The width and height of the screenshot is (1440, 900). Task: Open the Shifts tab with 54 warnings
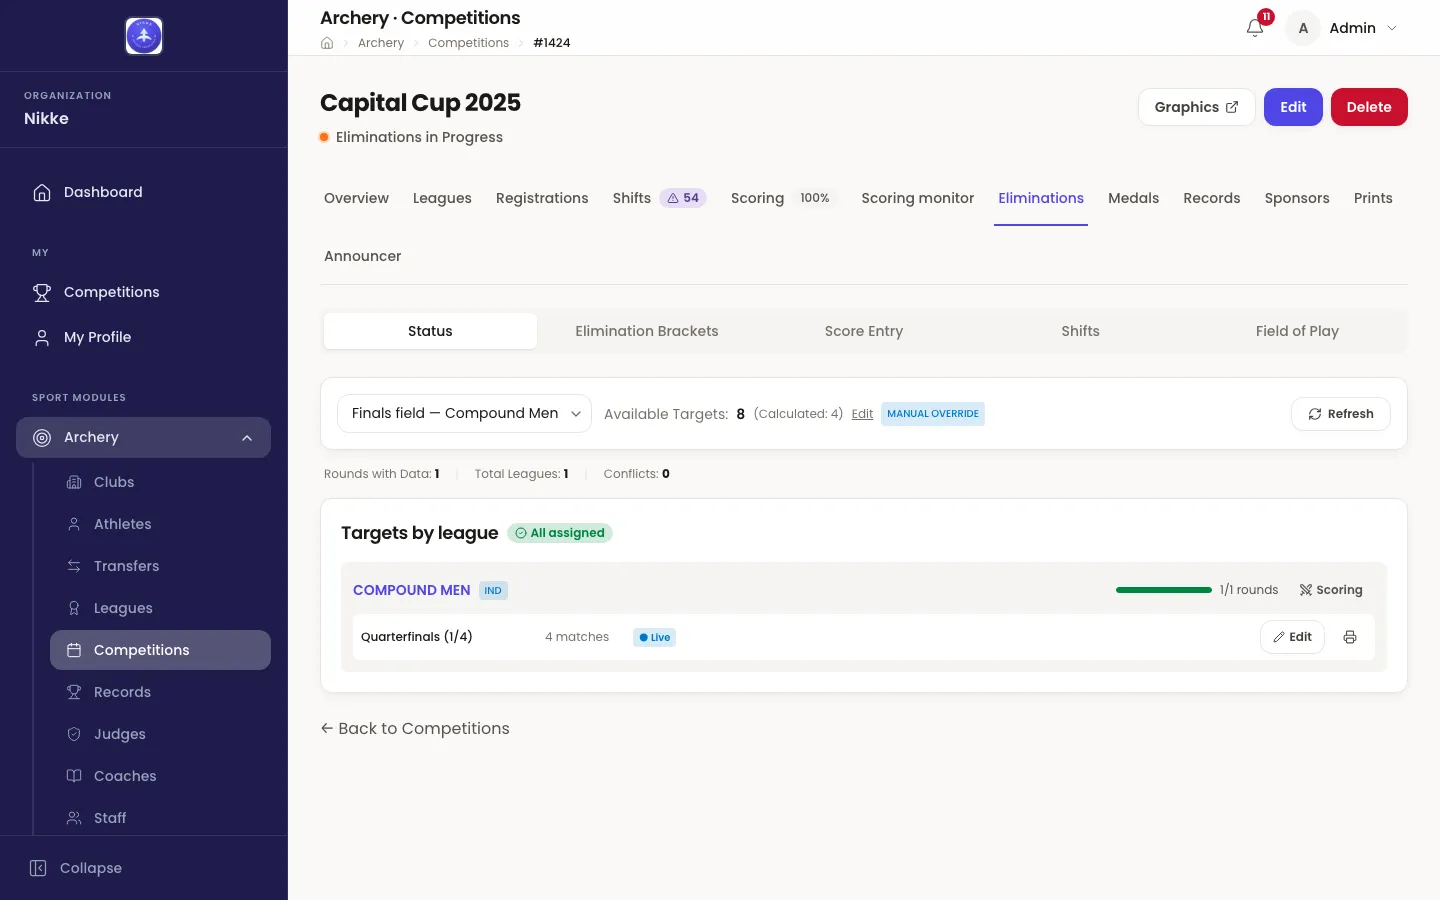point(659,198)
